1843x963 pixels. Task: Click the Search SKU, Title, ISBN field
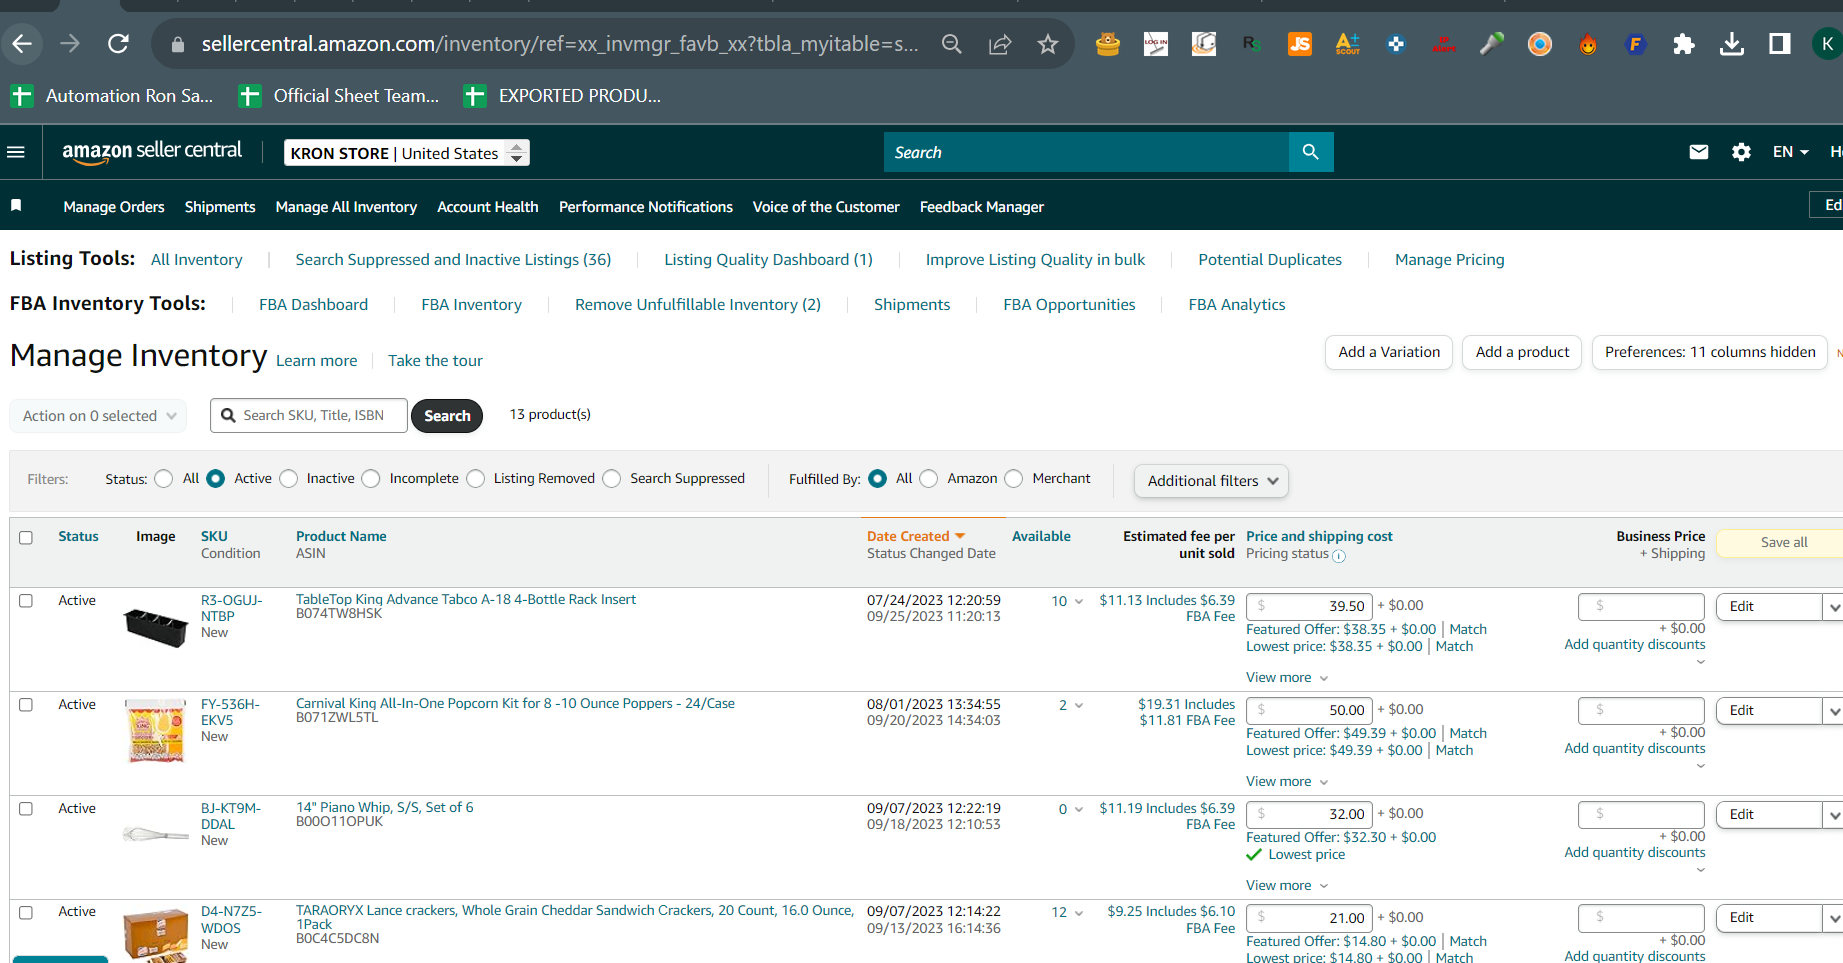point(309,416)
